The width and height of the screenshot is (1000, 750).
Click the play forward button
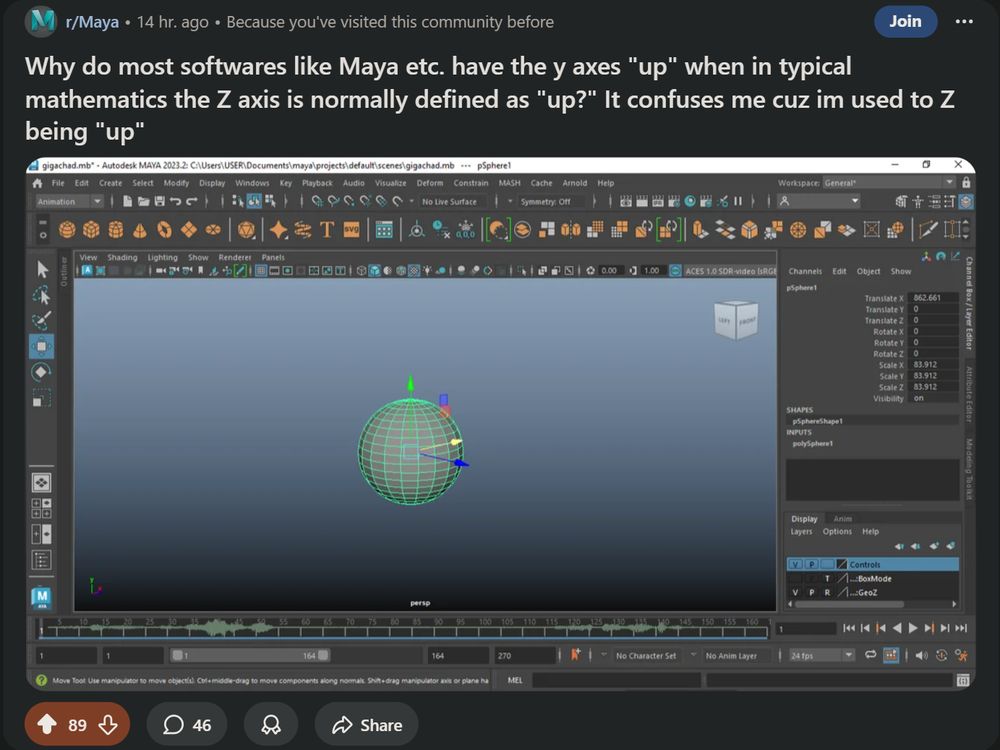[x=913, y=628]
